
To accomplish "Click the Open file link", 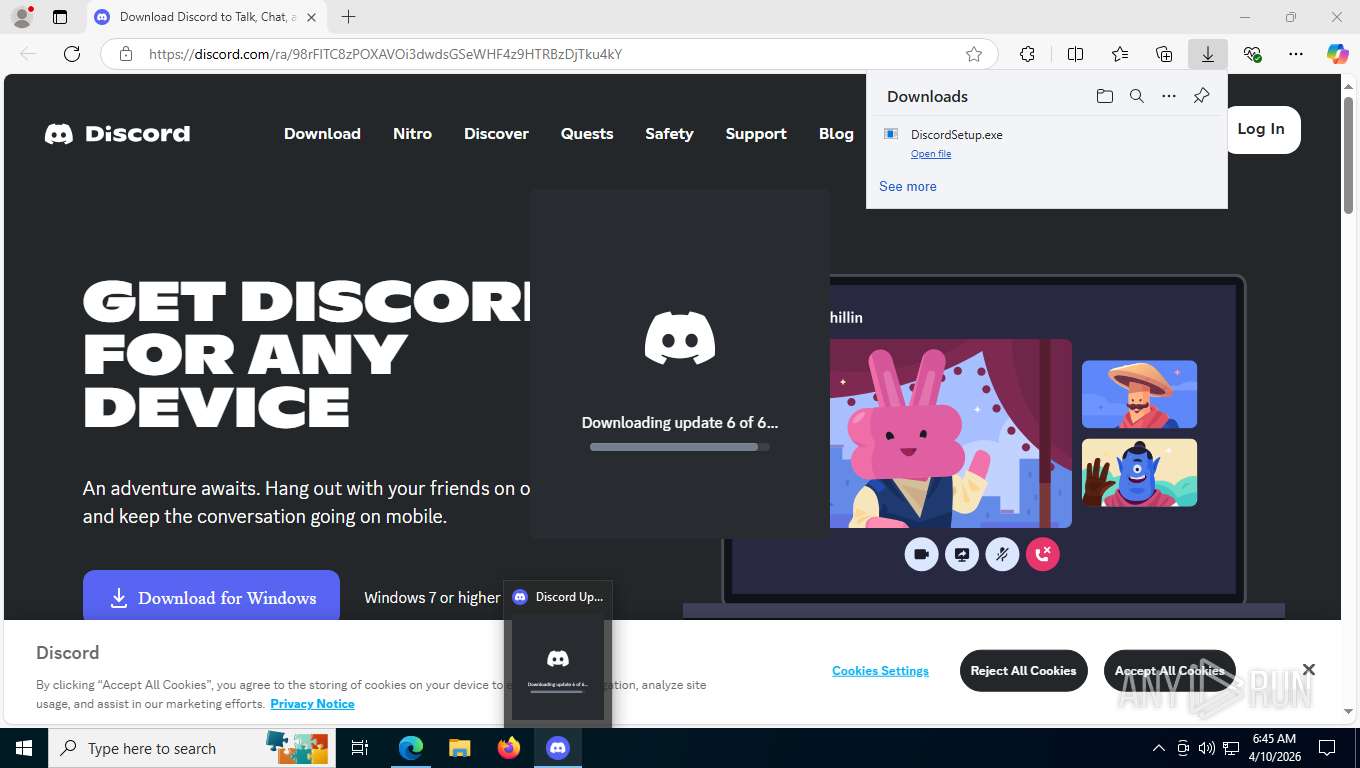I will pos(931,154).
